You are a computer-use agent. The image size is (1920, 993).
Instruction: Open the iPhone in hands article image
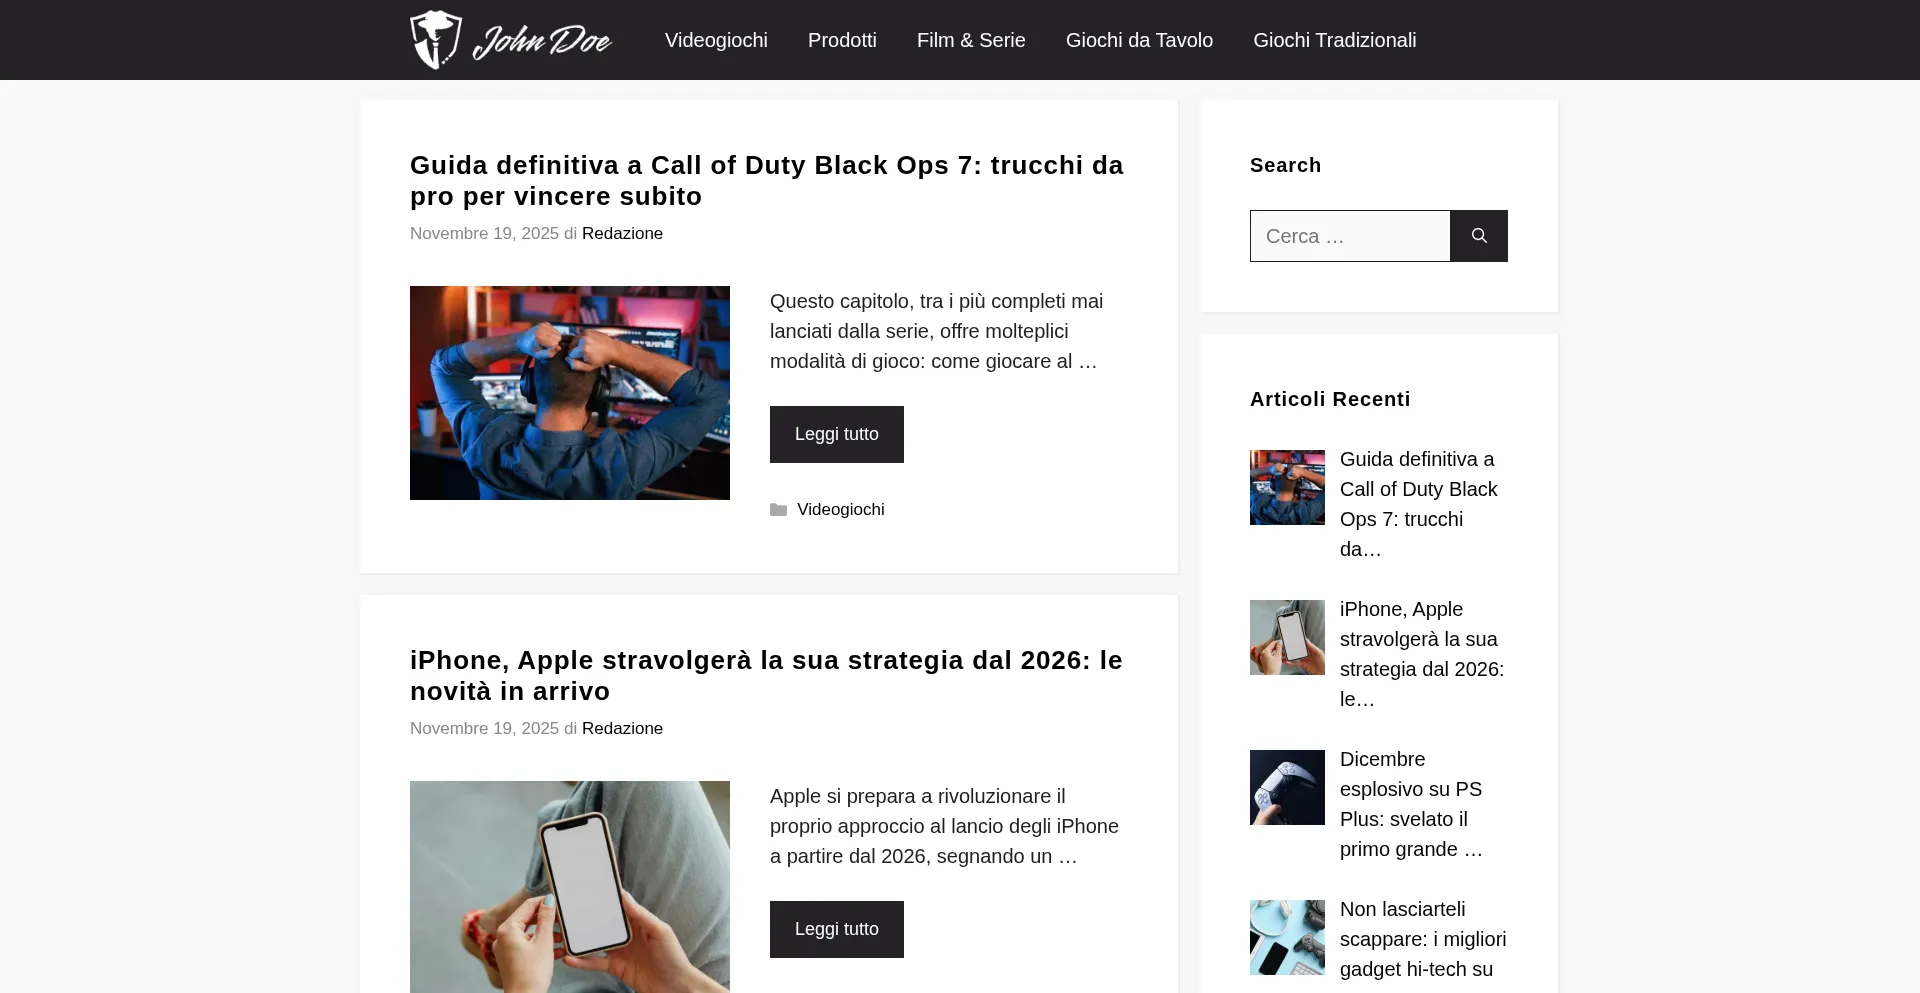pos(570,887)
